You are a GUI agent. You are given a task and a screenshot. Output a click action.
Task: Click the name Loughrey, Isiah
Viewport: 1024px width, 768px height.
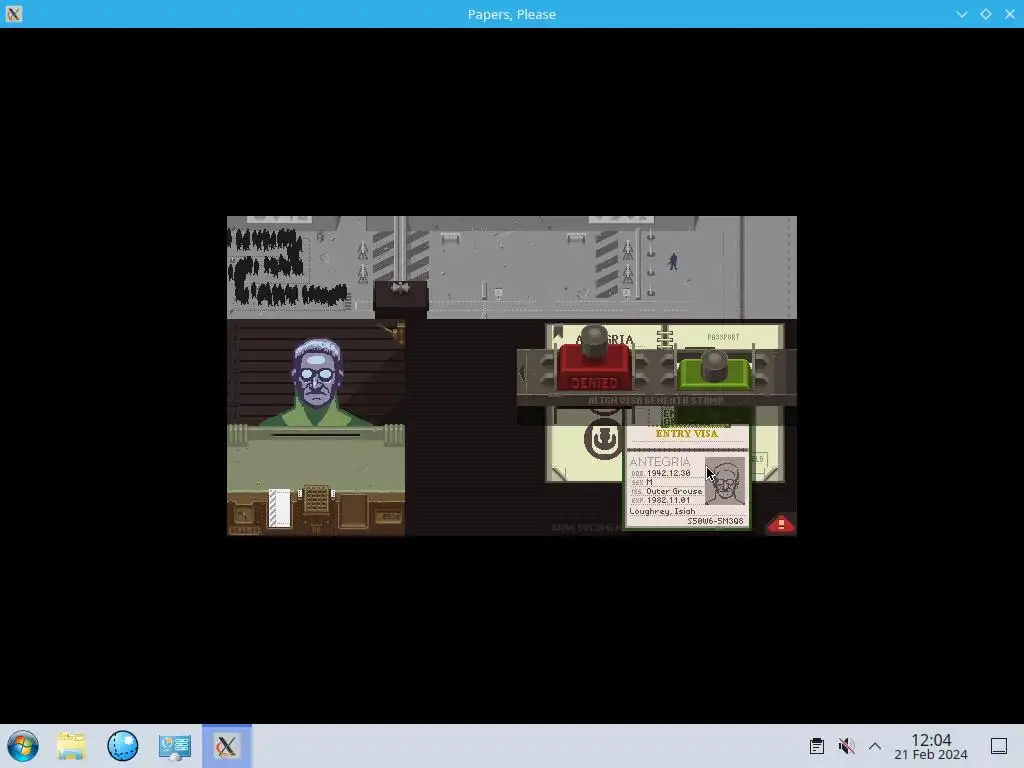coord(662,511)
